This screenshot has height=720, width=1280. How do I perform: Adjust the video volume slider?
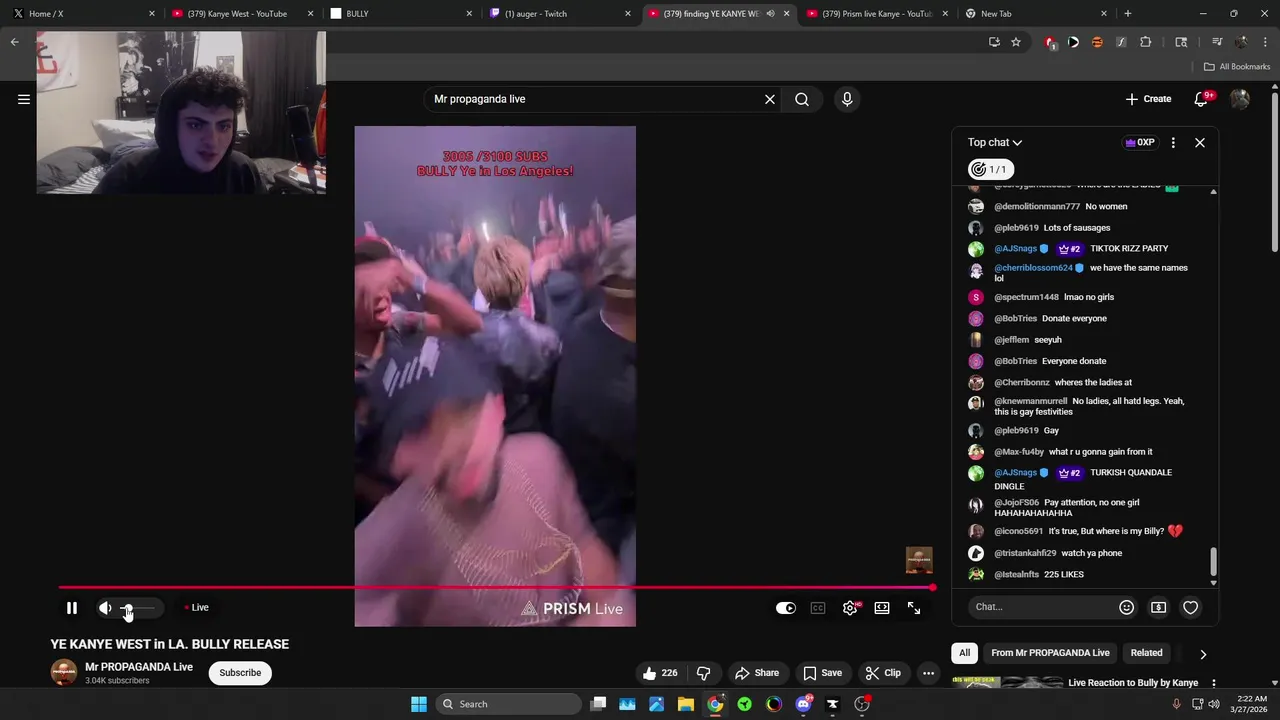(138, 608)
